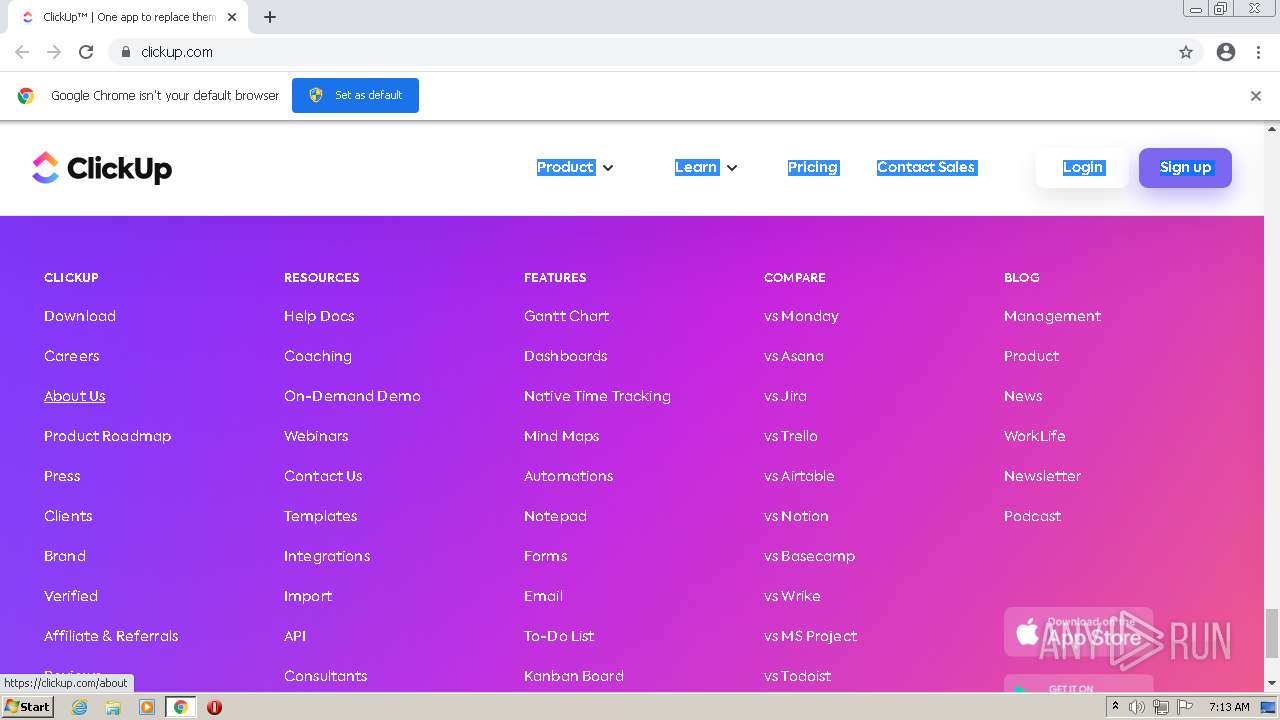The width and height of the screenshot is (1280, 720).
Task: Open the Mind Maps link
Action: 562,436
